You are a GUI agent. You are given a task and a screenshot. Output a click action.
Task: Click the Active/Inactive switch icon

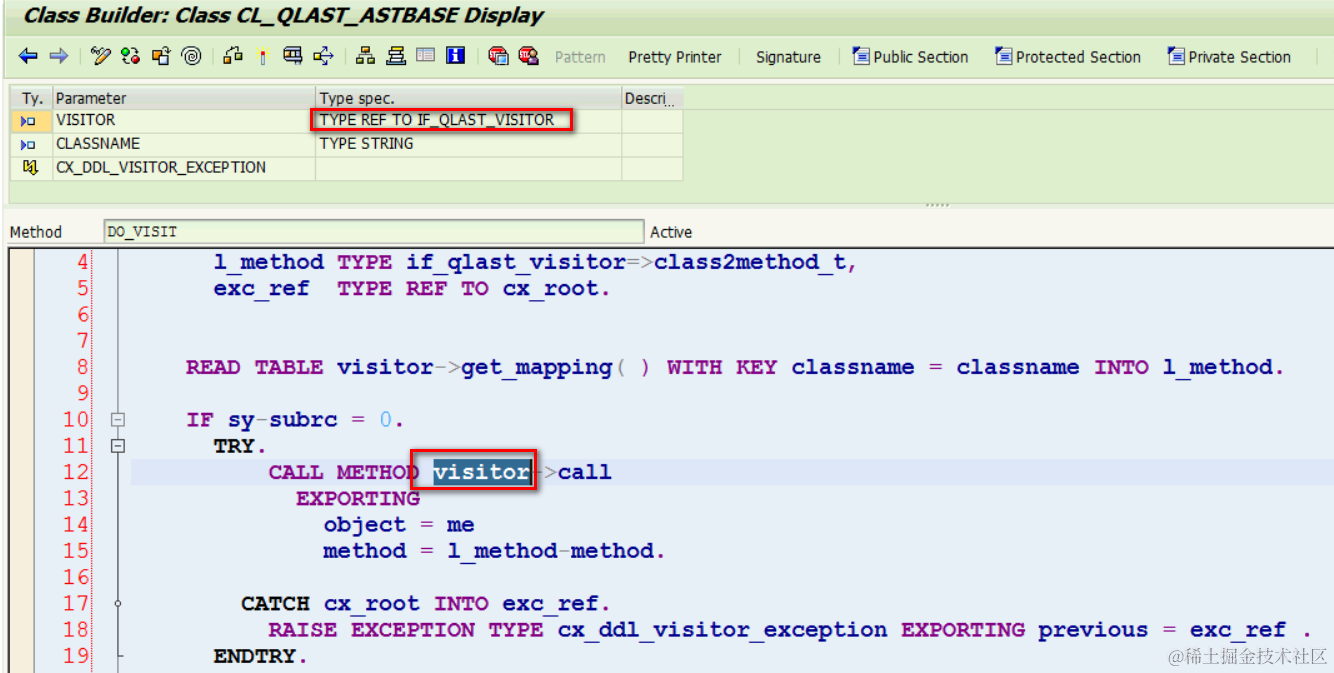click(x=130, y=56)
